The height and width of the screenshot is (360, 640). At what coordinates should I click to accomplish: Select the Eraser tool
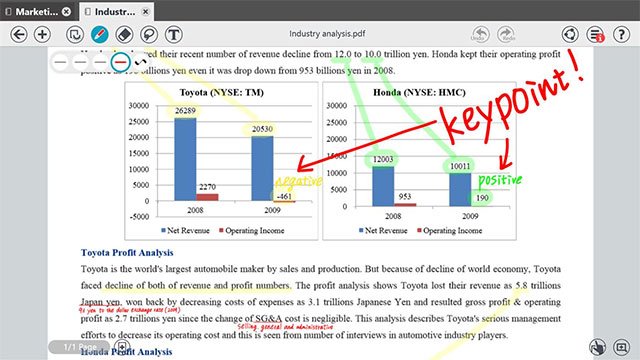click(124, 34)
